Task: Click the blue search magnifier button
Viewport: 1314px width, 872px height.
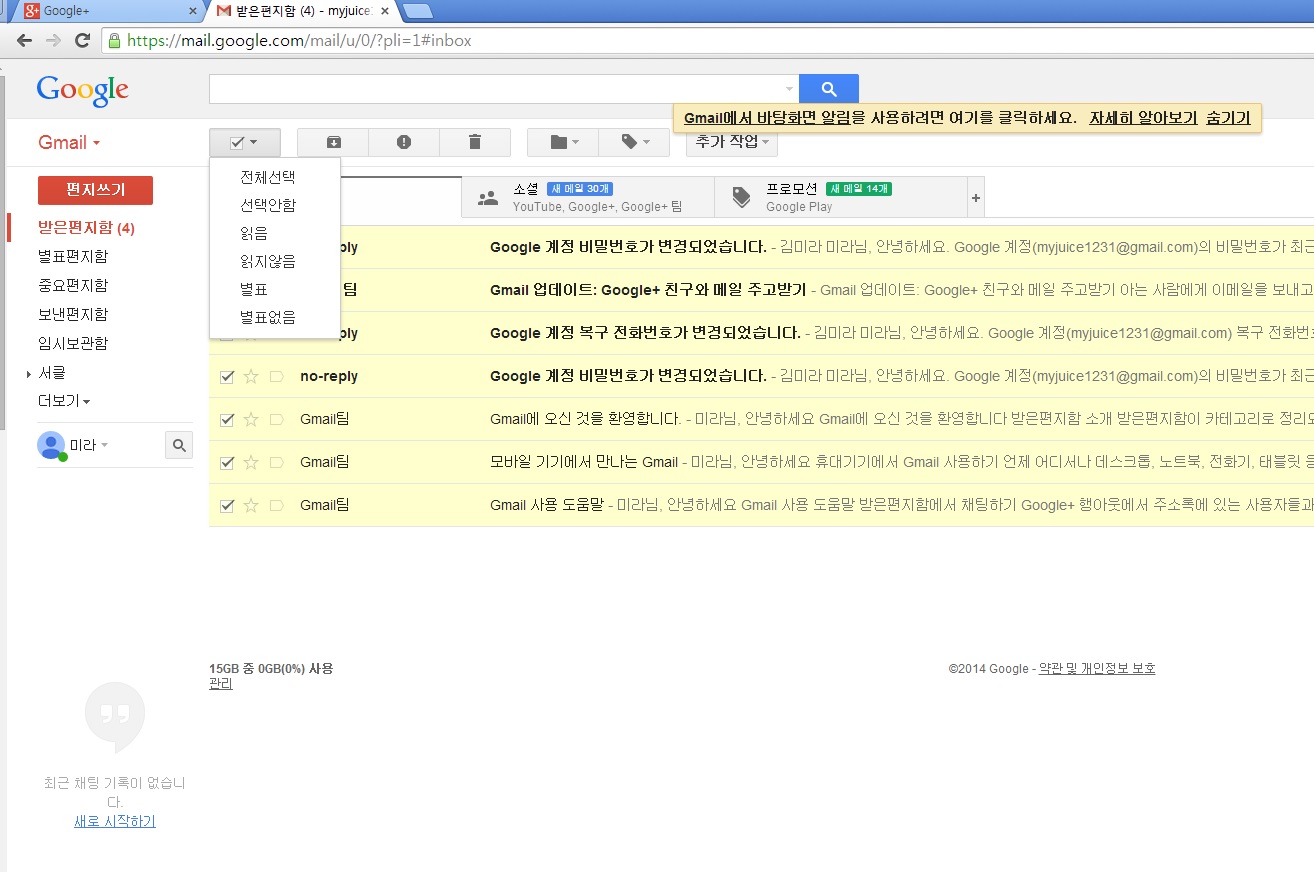Action: (829, 89)
